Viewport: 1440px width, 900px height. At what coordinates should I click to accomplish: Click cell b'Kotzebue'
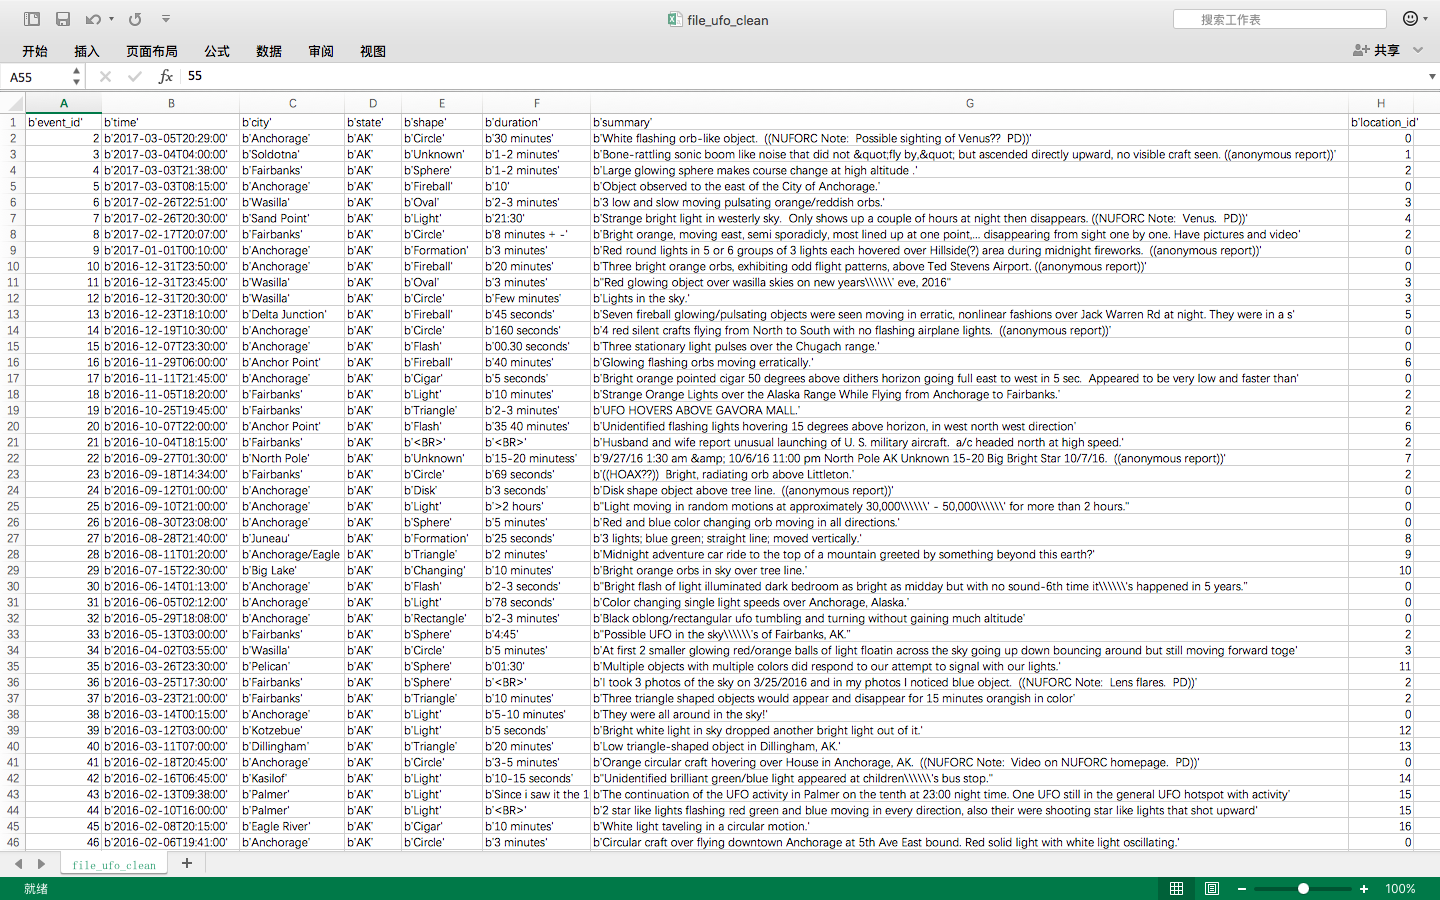[x=292, y=730]
